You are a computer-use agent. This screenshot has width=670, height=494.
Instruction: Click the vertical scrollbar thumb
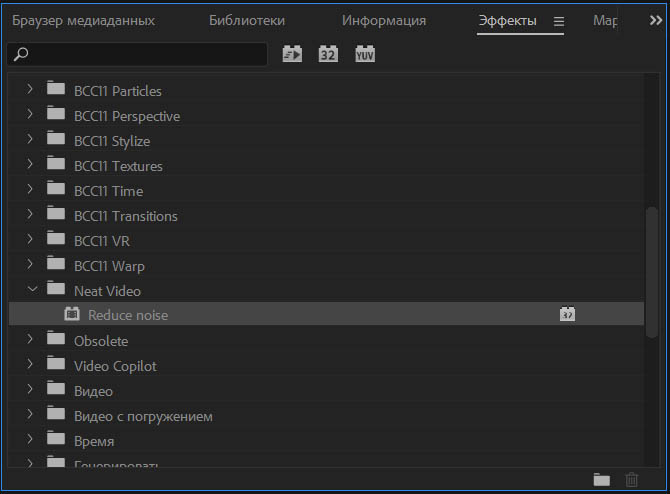(x=652, y=272)
